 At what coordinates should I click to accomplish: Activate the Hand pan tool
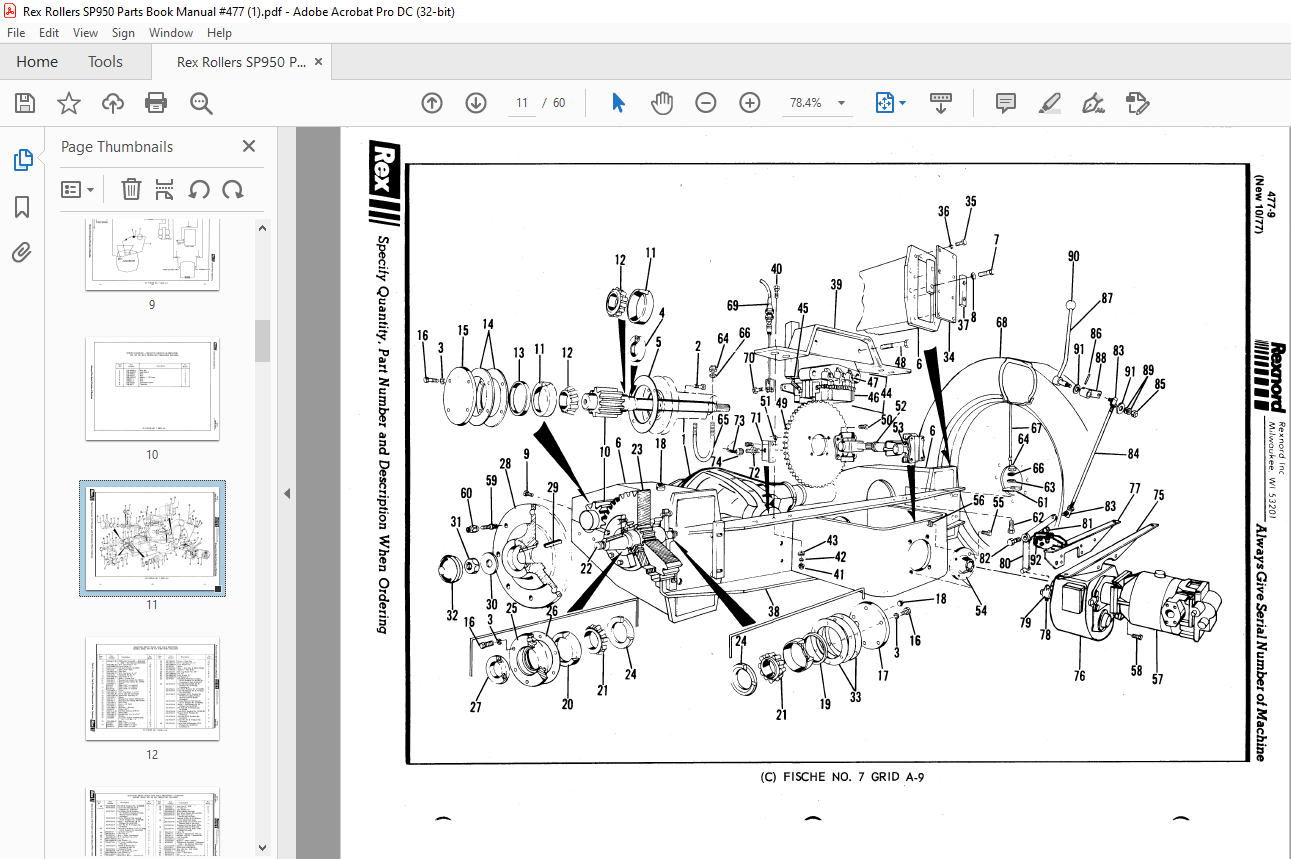(662, 103)
